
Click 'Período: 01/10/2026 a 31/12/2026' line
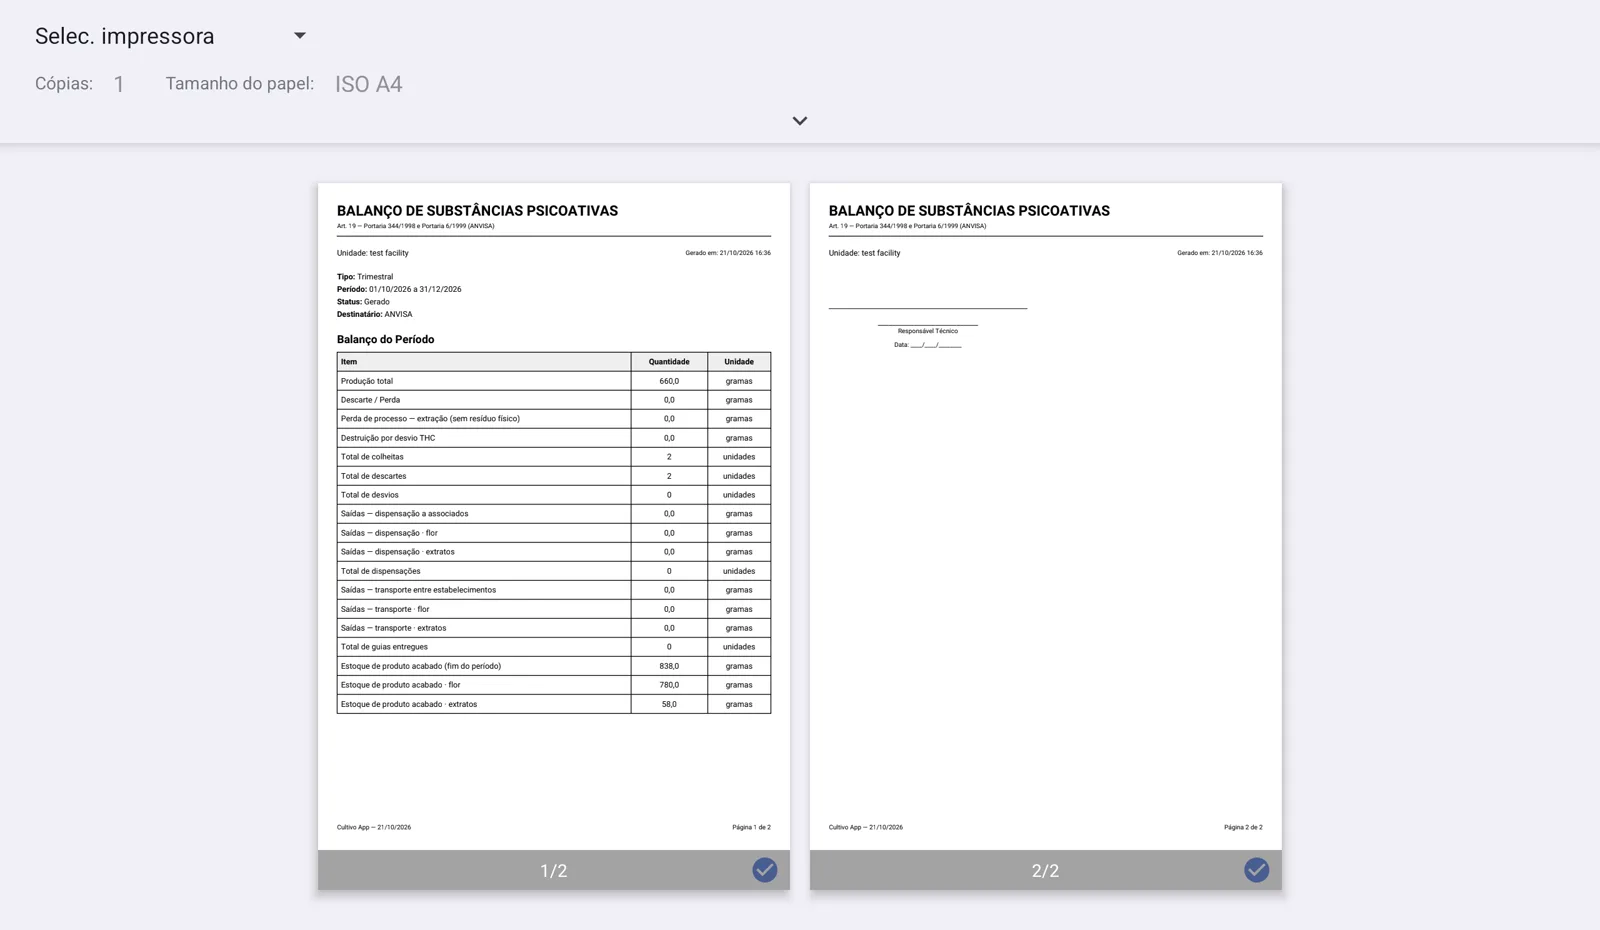coord(399,289)
